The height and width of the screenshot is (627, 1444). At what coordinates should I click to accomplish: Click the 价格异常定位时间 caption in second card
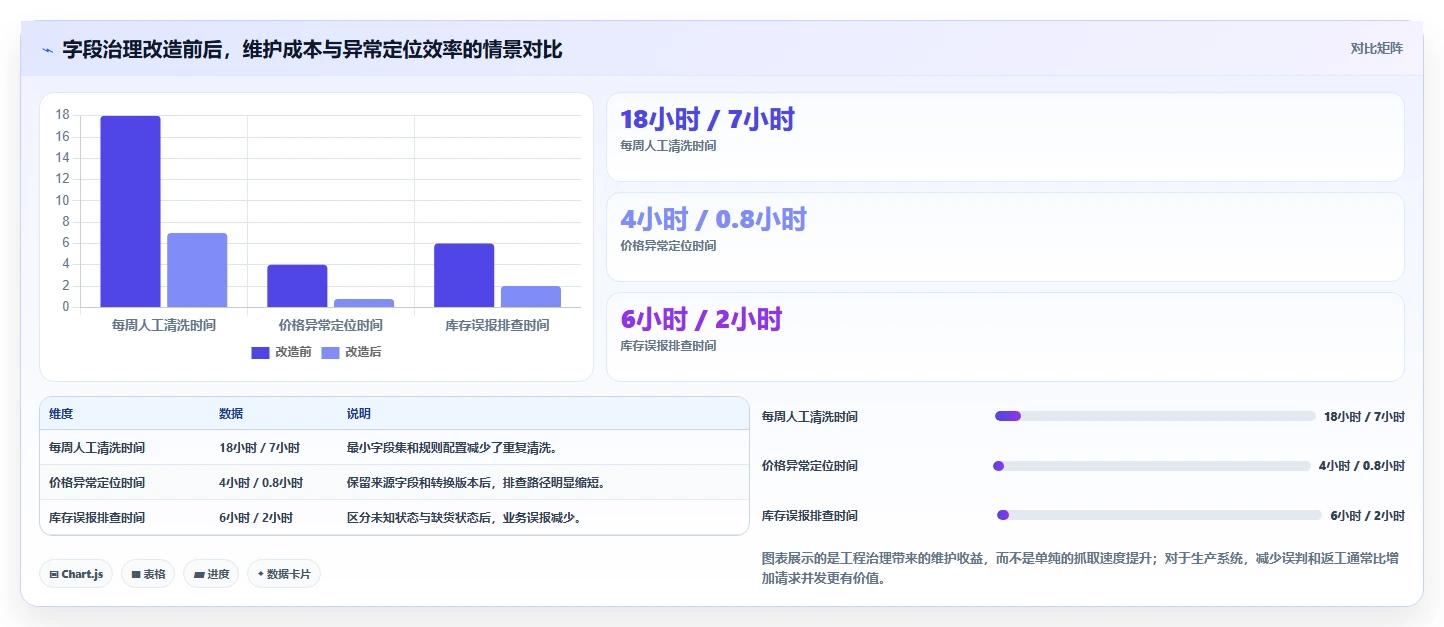click(x=668, y=246)
